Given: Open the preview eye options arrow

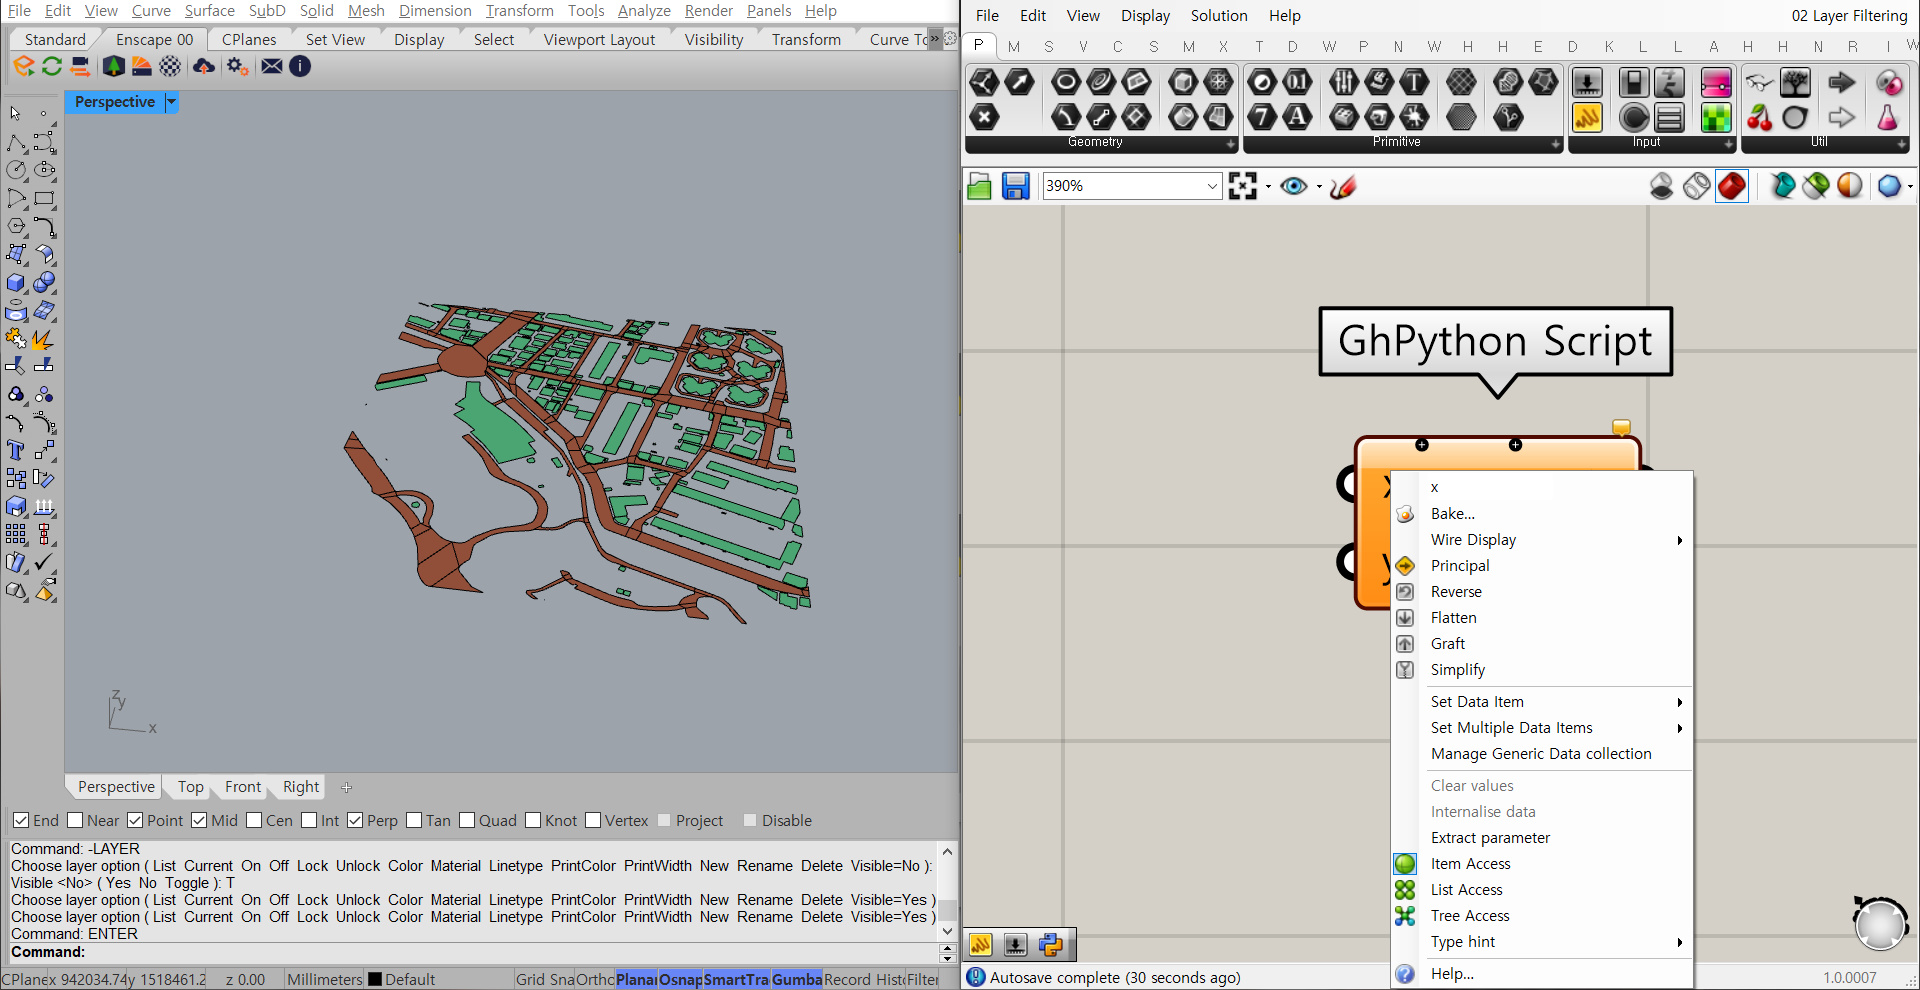Looking at the screenshot, I should [x=1319, y=187].
